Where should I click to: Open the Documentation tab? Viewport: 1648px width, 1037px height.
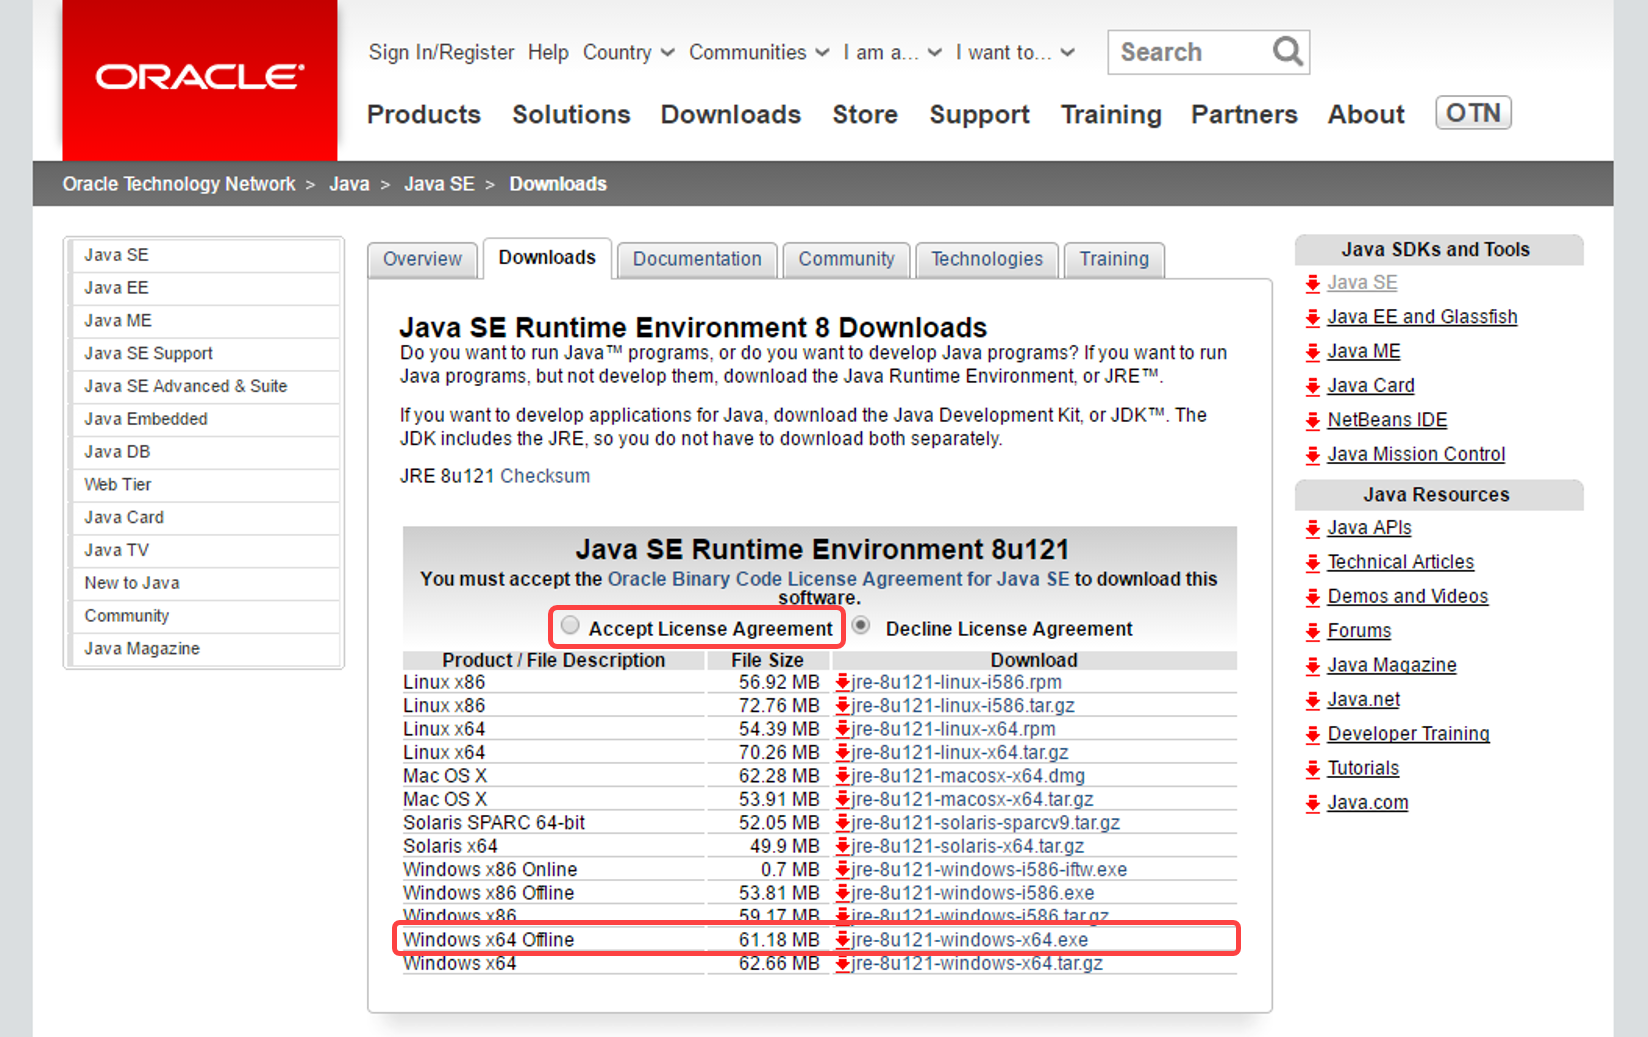pos(697,259)
